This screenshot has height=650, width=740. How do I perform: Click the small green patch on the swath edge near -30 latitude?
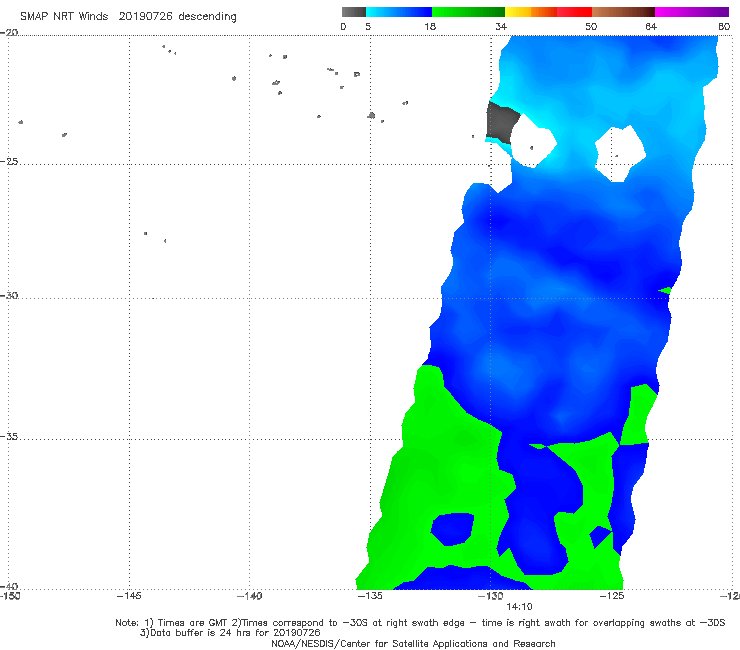click(665, 290)
